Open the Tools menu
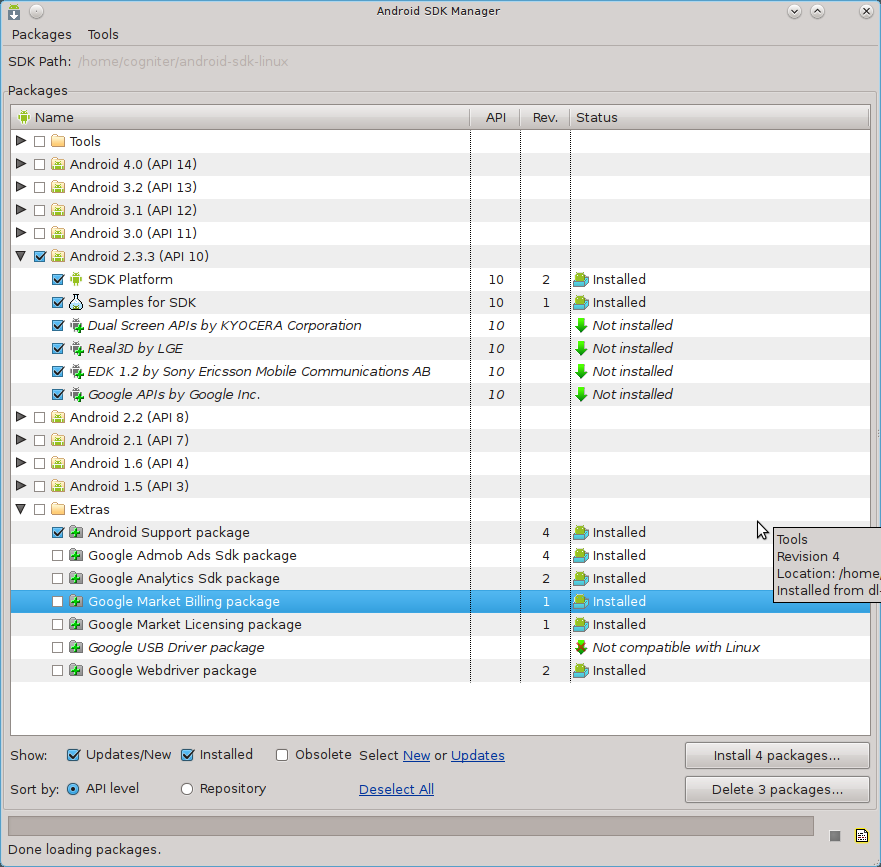This screenshot has width=881, height=867. 103,34
